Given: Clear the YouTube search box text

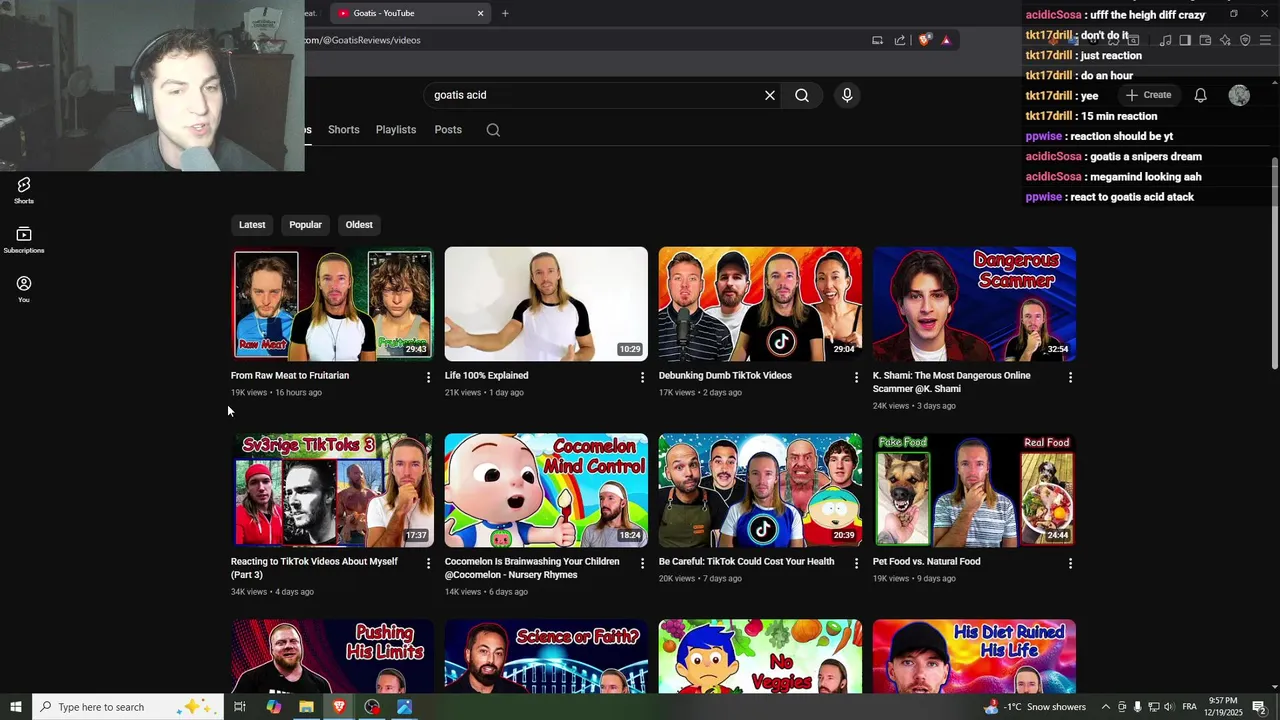Looking at the screenshot, I should (770, 95).
